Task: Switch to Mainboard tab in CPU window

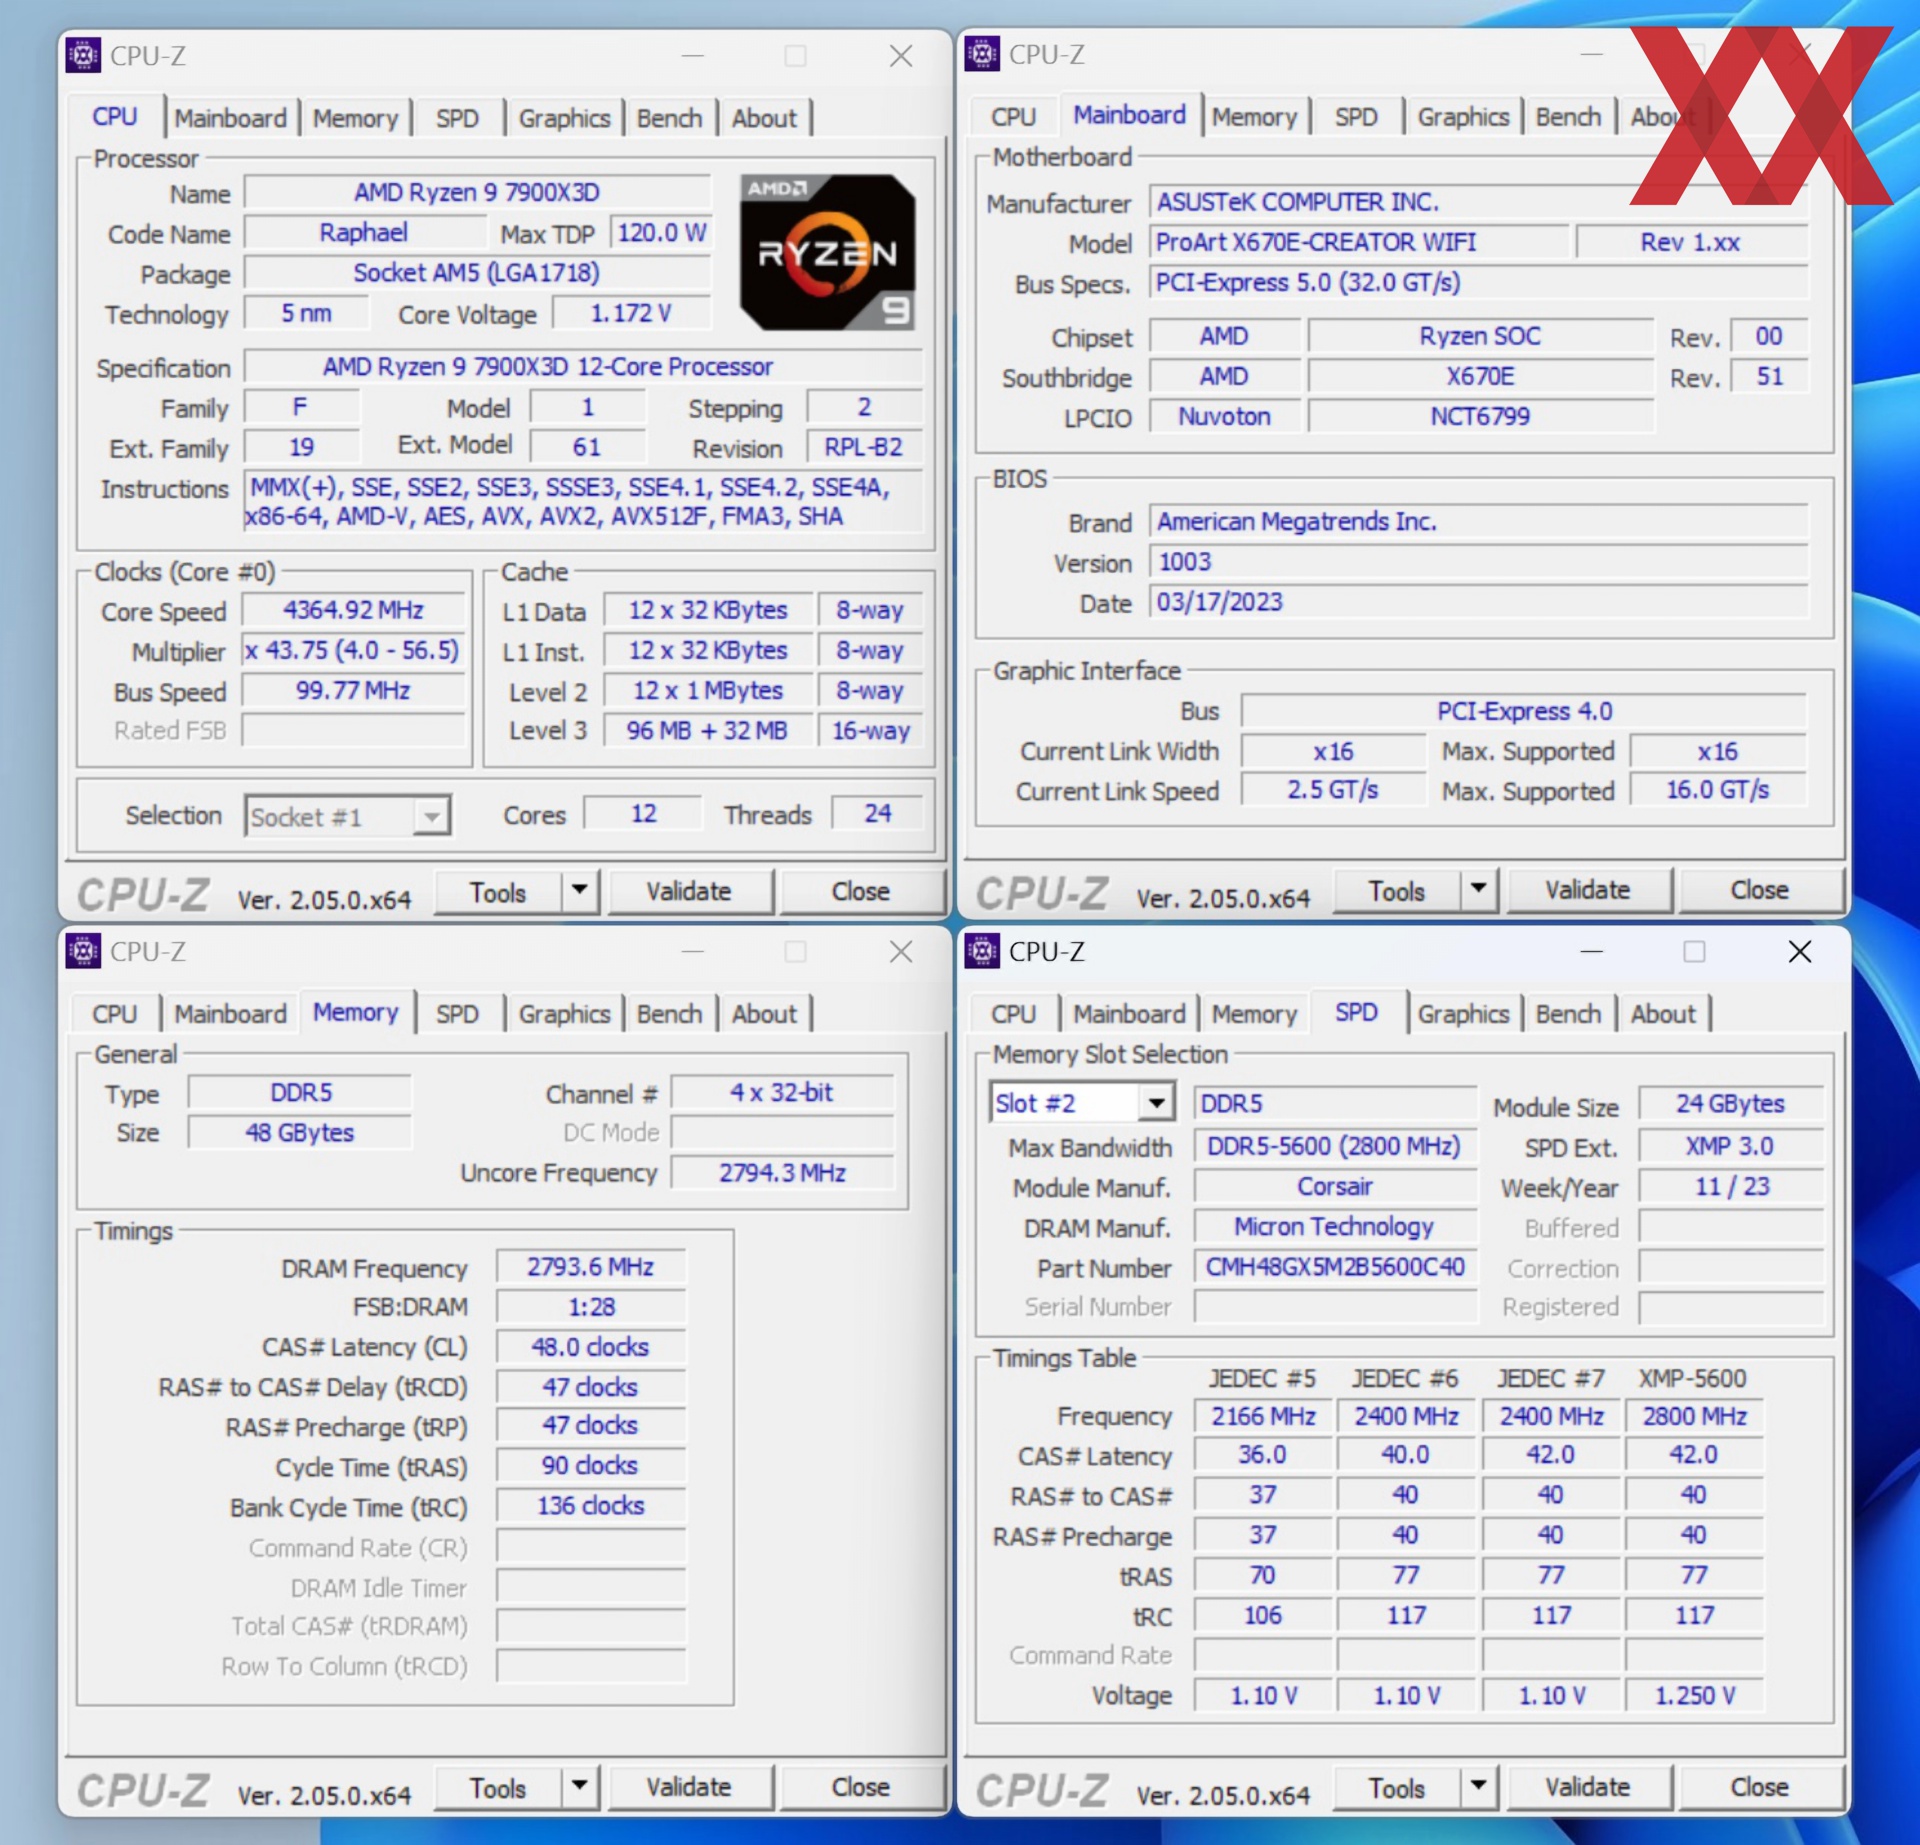Action: click(230, 118)
